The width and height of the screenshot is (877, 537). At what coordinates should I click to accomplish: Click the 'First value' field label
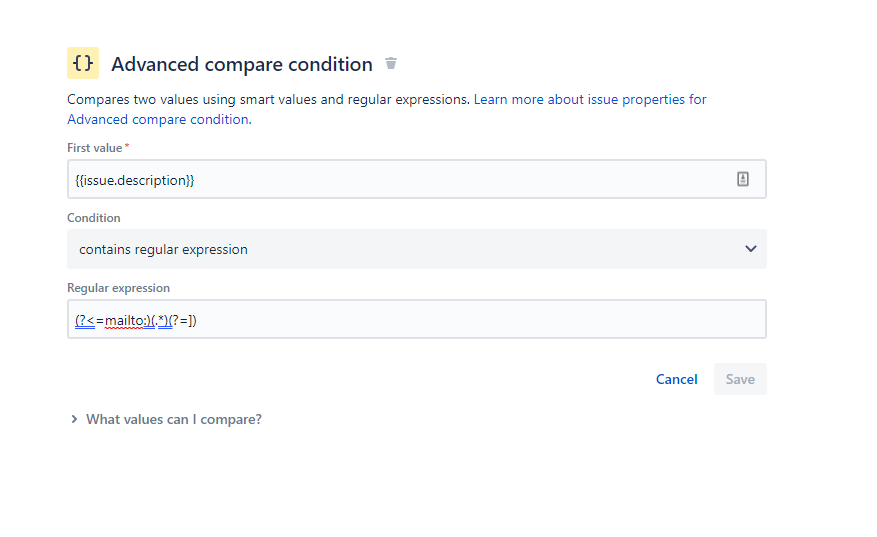[x=94, y=148]
